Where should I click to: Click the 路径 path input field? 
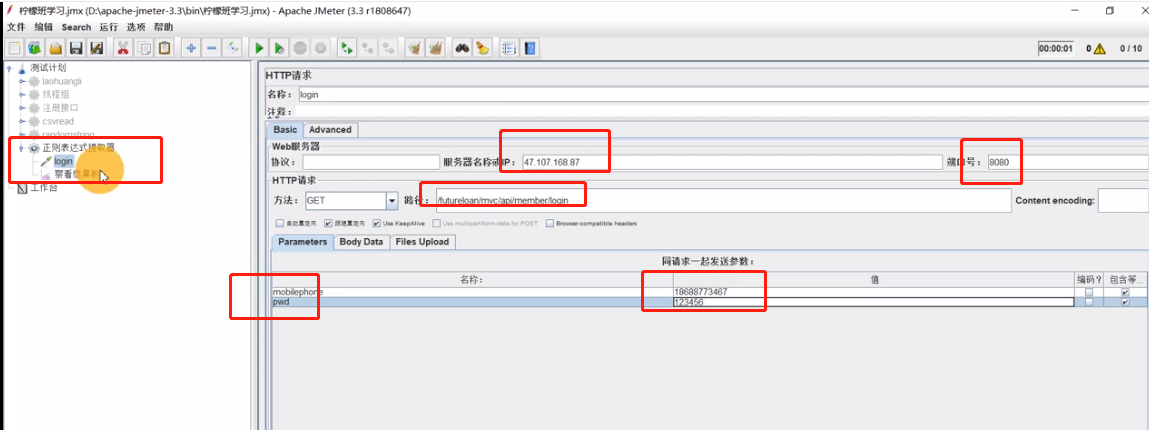click(723, 200)
